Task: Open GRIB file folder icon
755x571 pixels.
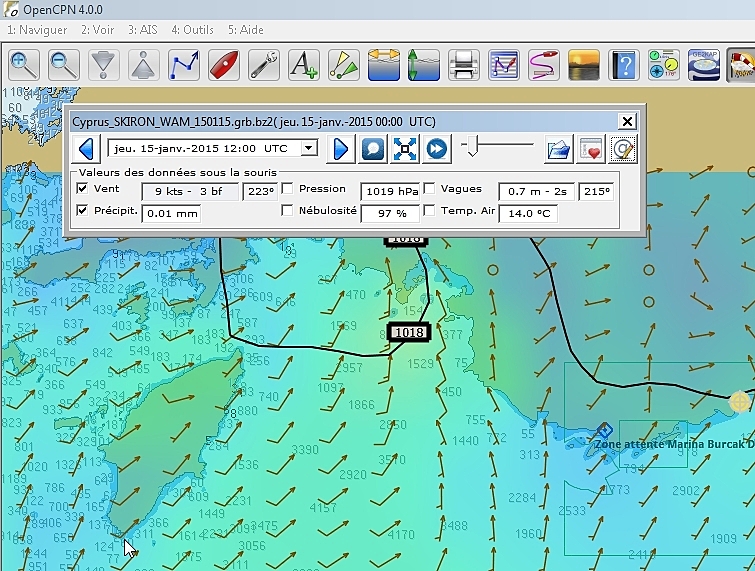Action: [x=558, y=149]
